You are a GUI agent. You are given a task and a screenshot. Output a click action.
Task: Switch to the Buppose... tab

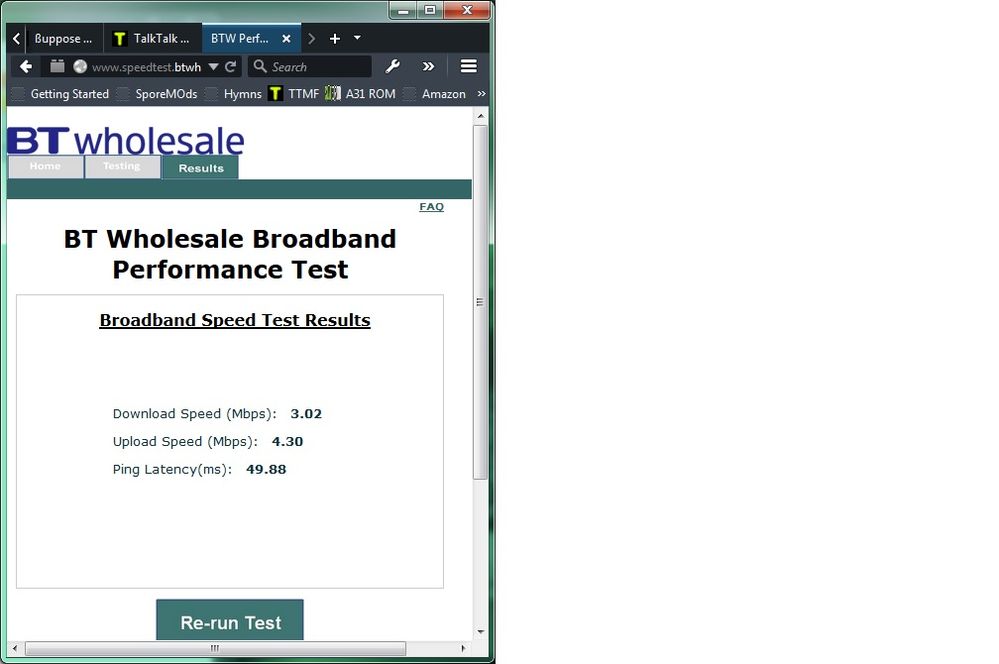click(x=63, y=39)
